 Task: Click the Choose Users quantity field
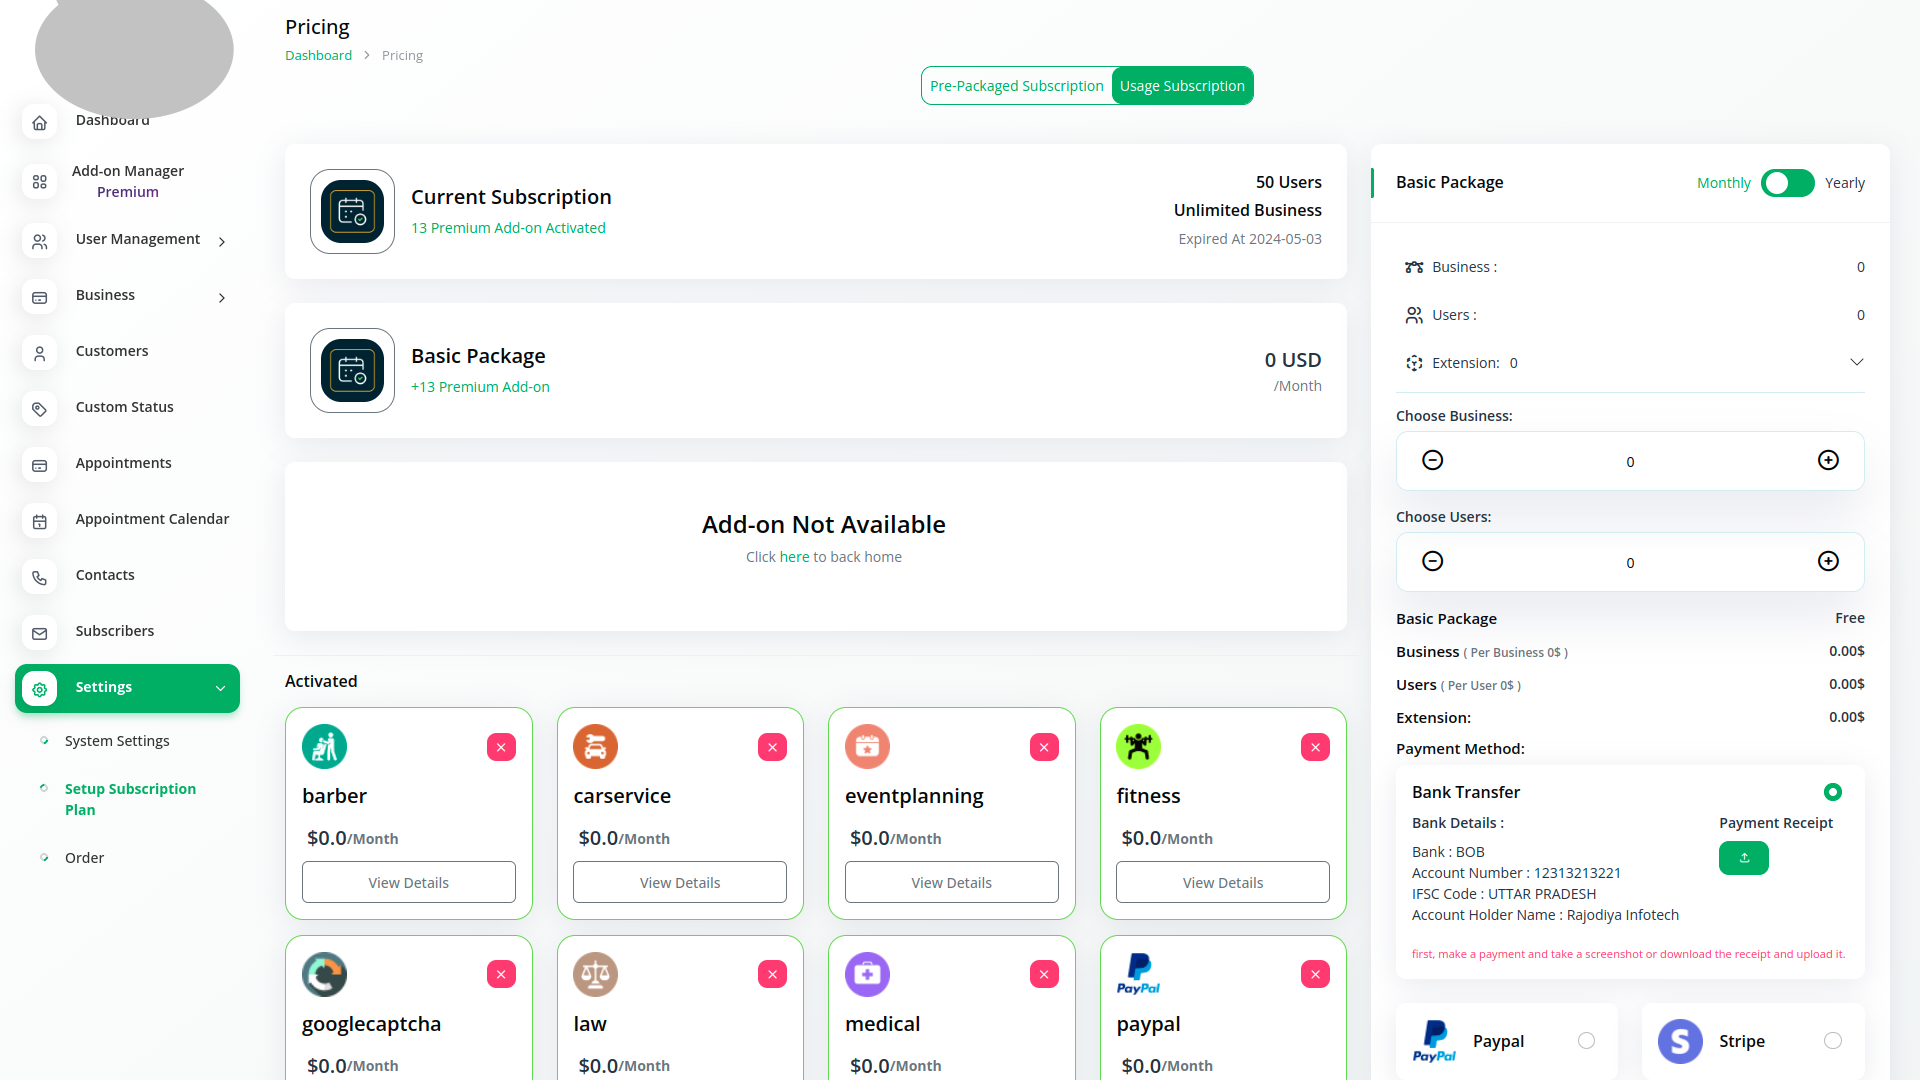tap(1630, 562)
